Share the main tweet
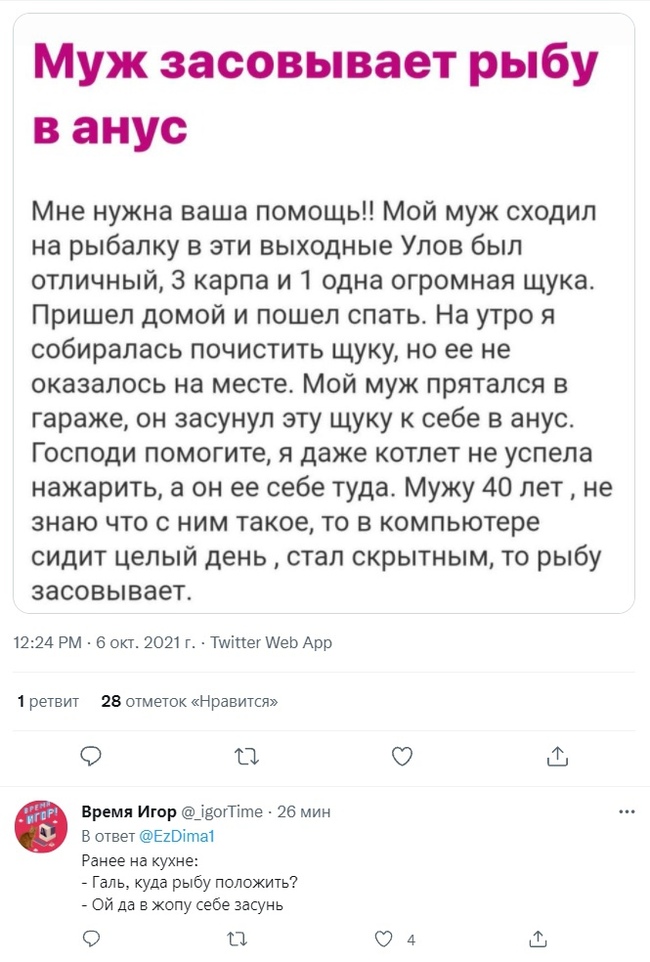 (558, 755)
